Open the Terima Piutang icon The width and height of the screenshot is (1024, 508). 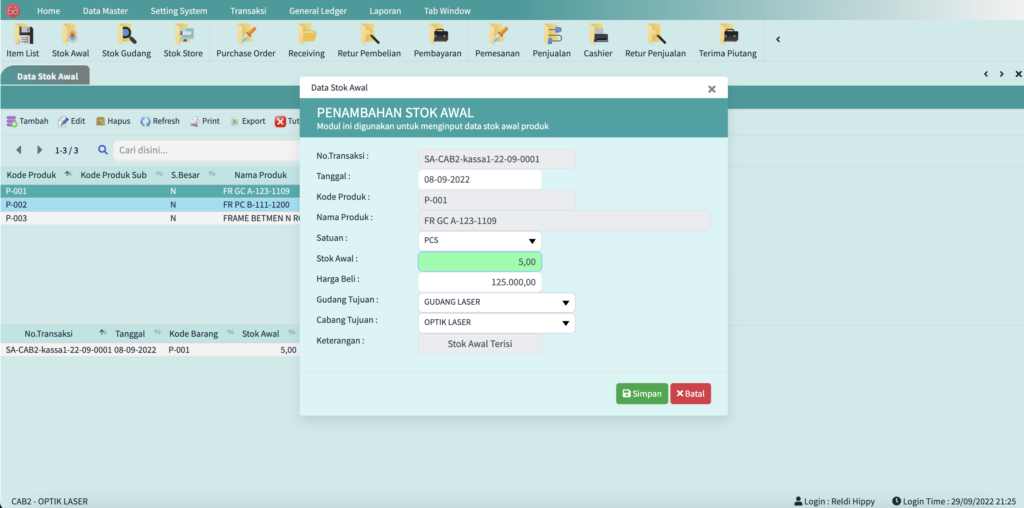click(x=727, y=40)
